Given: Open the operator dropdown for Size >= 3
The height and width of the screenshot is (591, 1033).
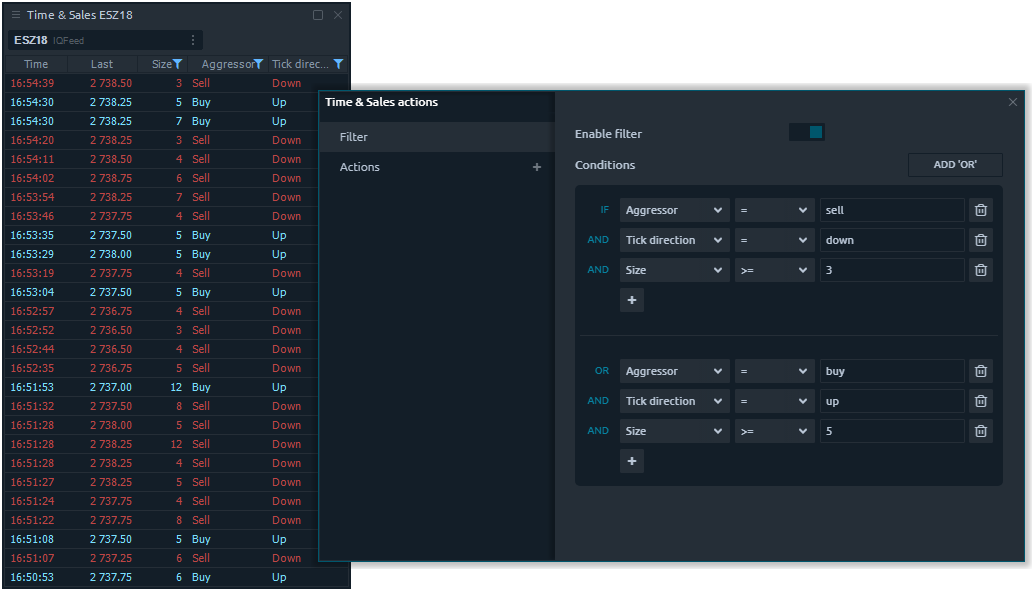Looking at the screenshot, I should click(x=774, y=270).
